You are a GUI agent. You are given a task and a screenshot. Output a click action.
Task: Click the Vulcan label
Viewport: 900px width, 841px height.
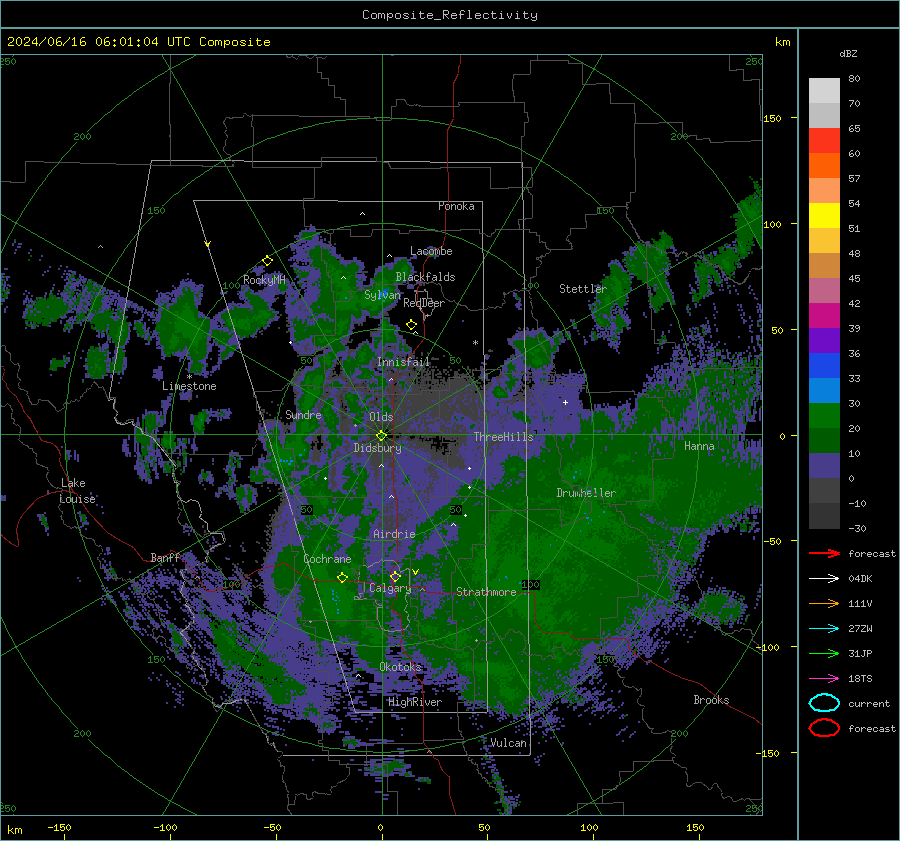508,743
